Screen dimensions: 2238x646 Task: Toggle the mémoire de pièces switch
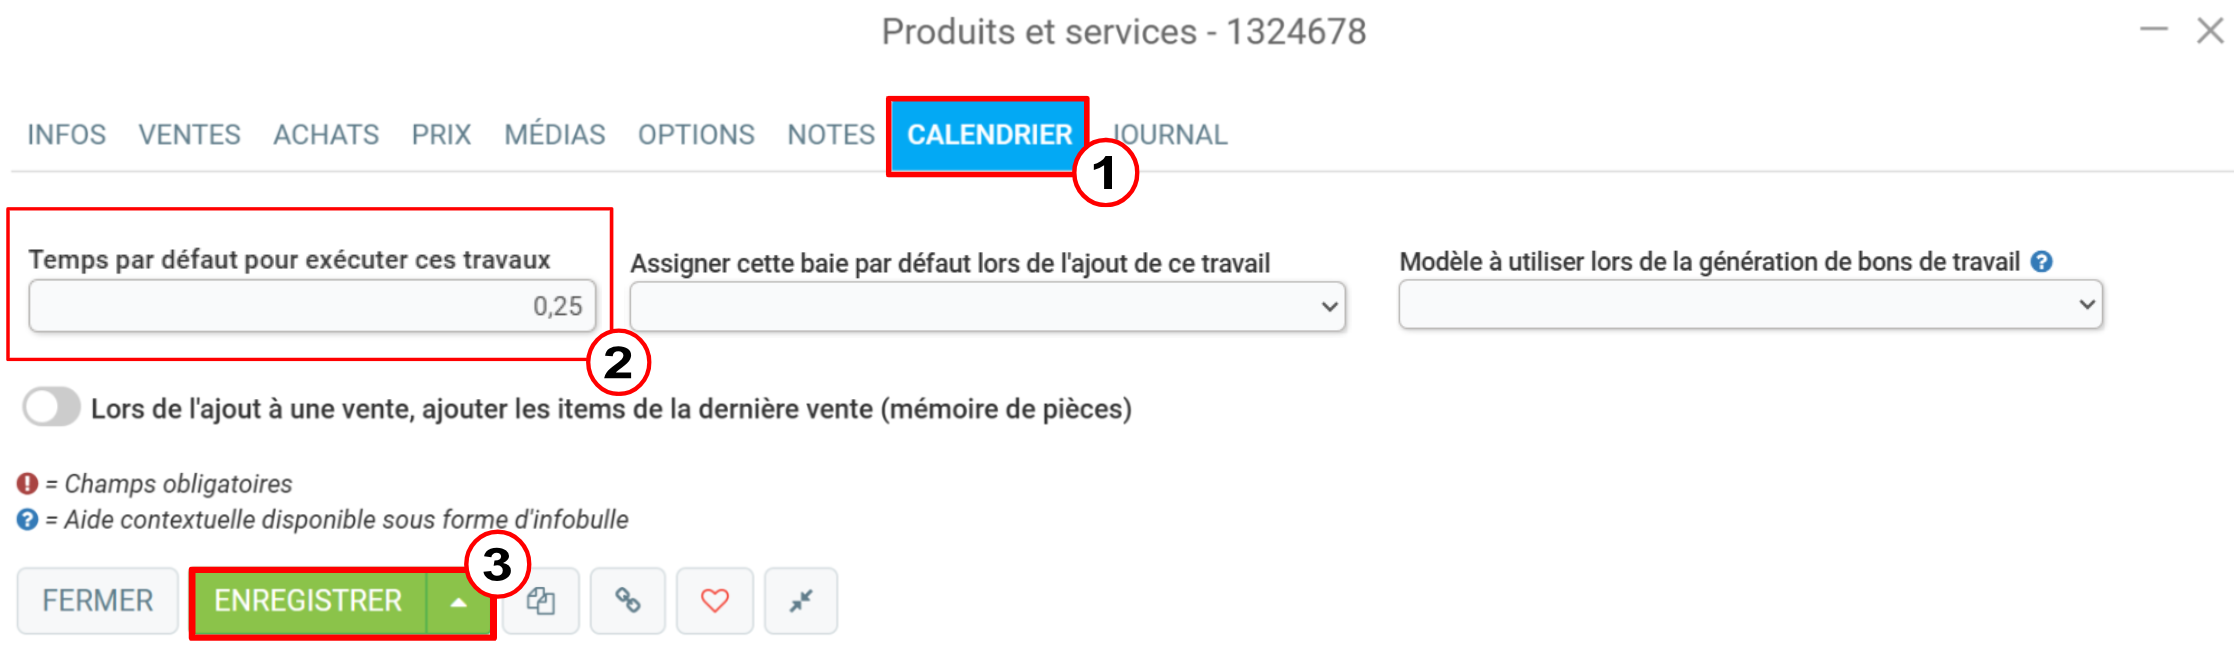coord(52,408)
